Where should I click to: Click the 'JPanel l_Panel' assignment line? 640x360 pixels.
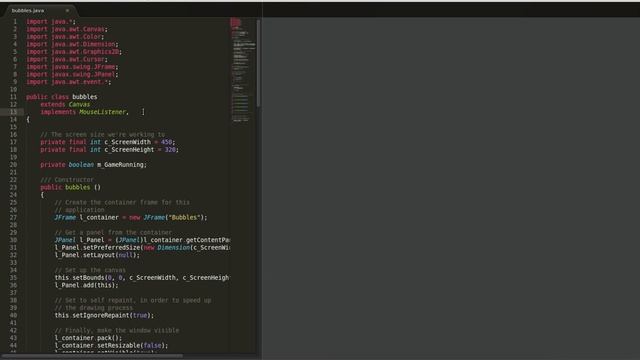[x=142, y=240]
